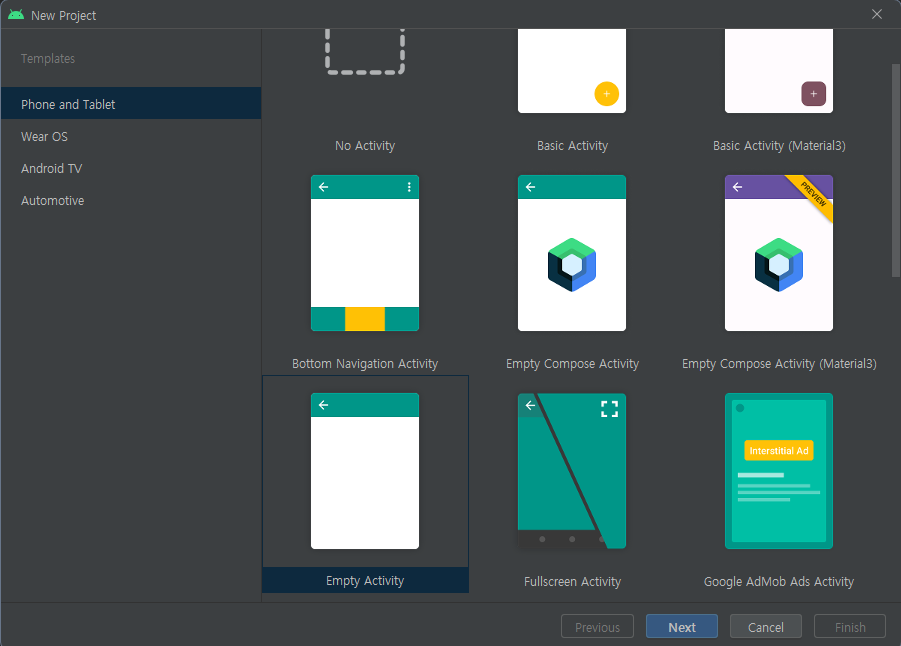
Task: Choose Empty Compose Activity (Material3) preview thumbnail
Action: pos(779,253)
